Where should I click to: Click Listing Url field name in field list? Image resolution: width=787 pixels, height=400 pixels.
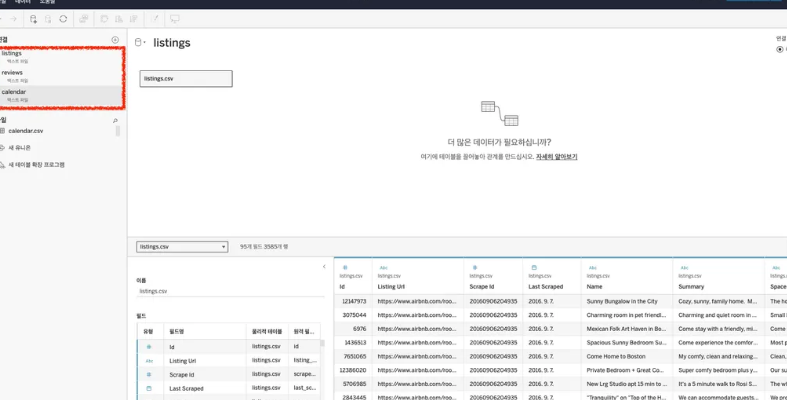click(x=183, y=361)
